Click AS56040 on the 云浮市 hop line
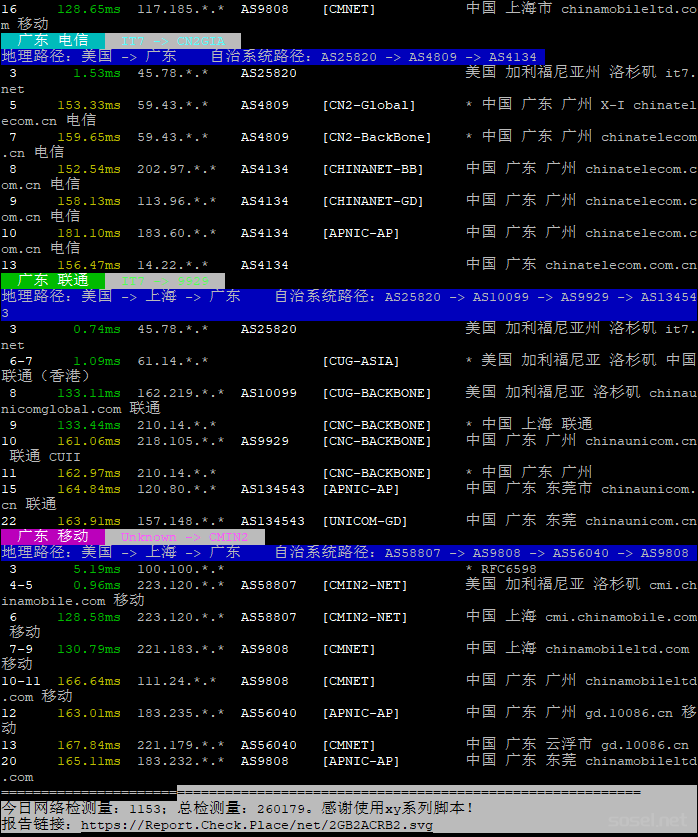 268,745
